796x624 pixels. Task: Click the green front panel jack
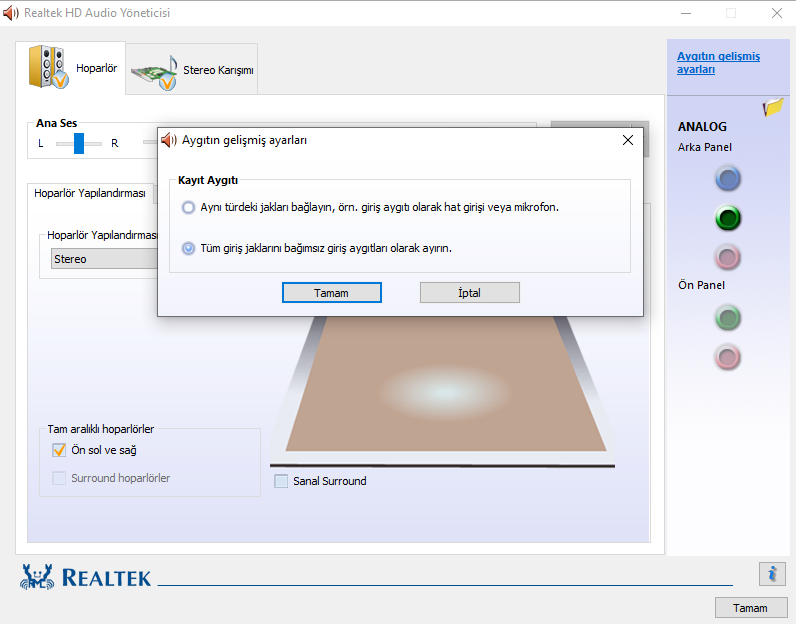point(727,318)
